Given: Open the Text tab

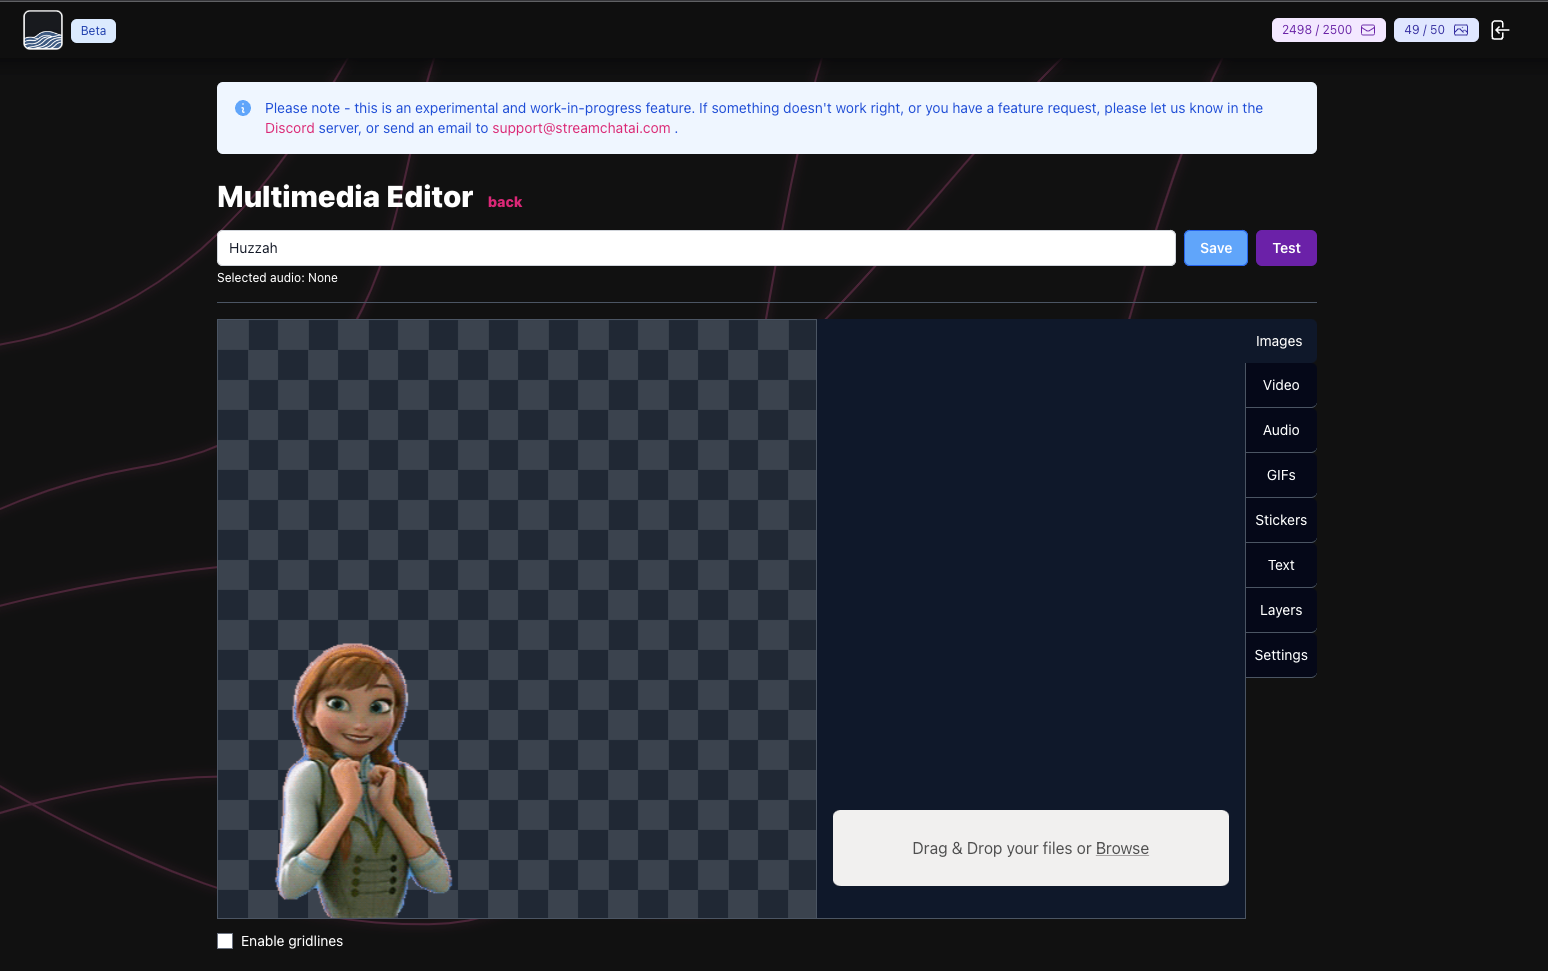Looking at the screenshot, I should click(x=1280, y=565).
